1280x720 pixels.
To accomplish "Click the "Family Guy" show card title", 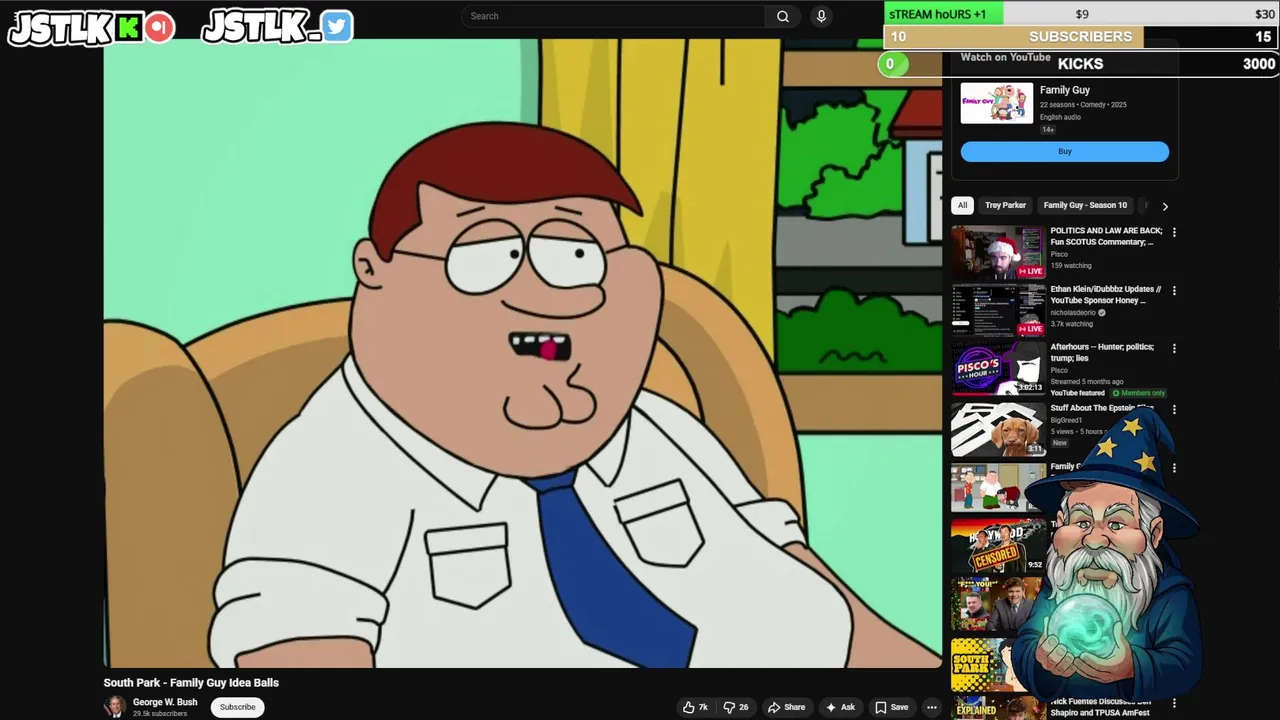I will pos(1065,90).
